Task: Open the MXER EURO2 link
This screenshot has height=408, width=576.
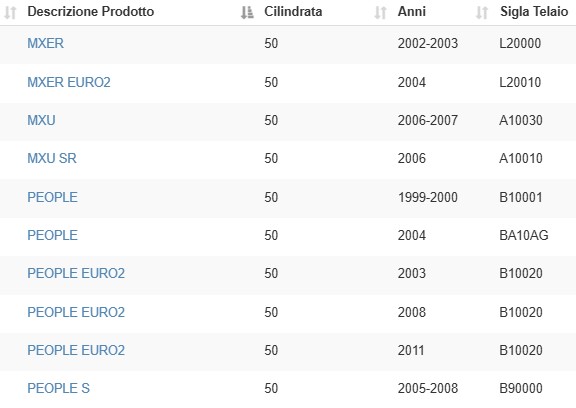Action: click(69, 82)
